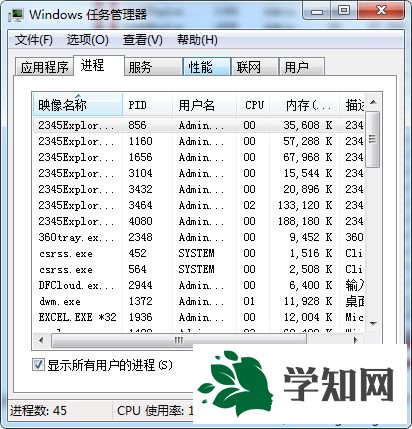The height and width of the screenshot is (429, 412).
Task: Click SYSTEM user name for PID 452
Action: click(196, 253)
